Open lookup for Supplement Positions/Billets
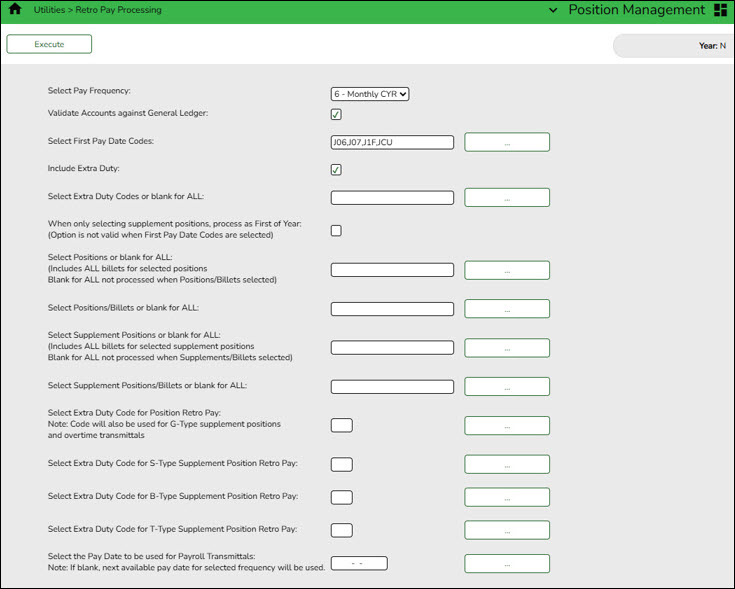The height and width of the screenshot is (589, 735). pyautogui.click(x=507, y=386)
